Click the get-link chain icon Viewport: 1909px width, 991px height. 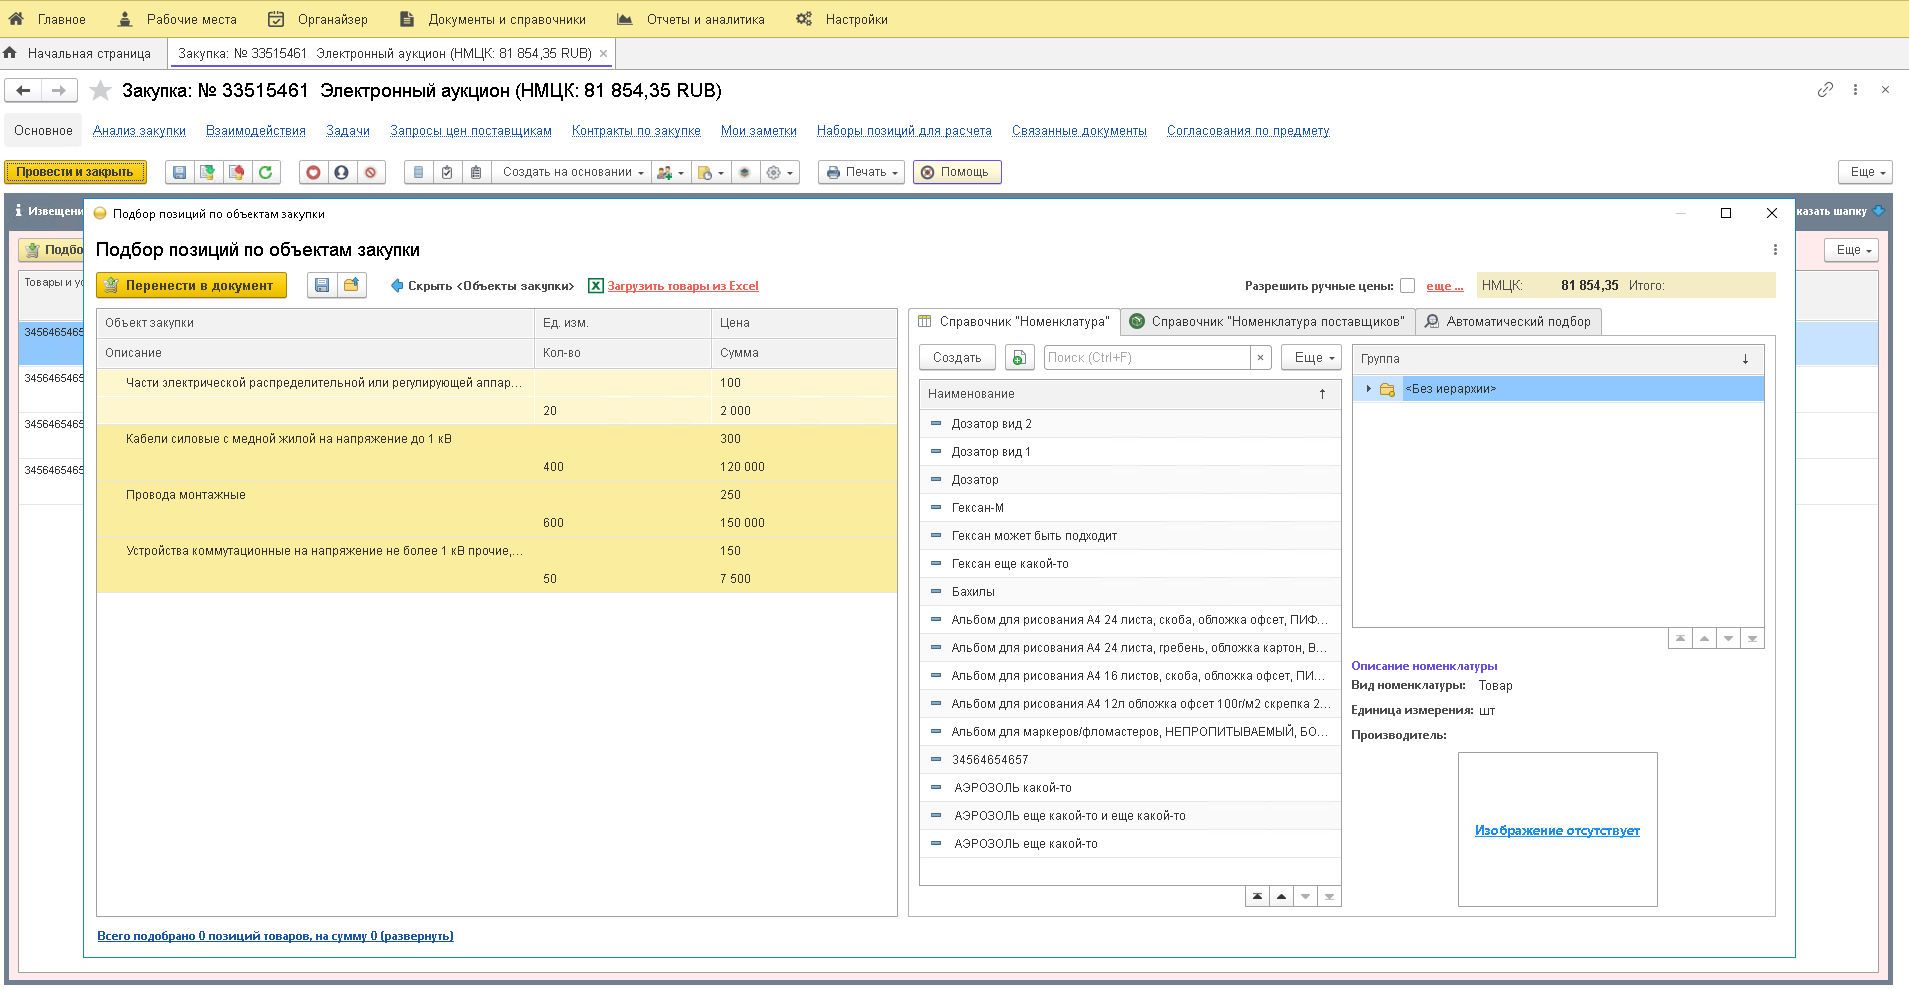(x=1825, y=90)
